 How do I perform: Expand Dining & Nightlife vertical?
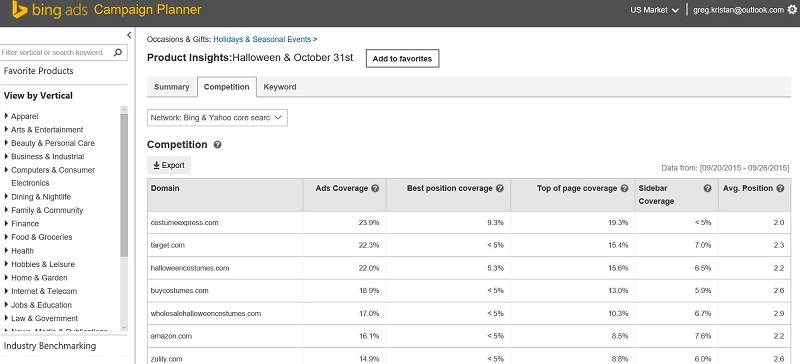coord(6,197)
